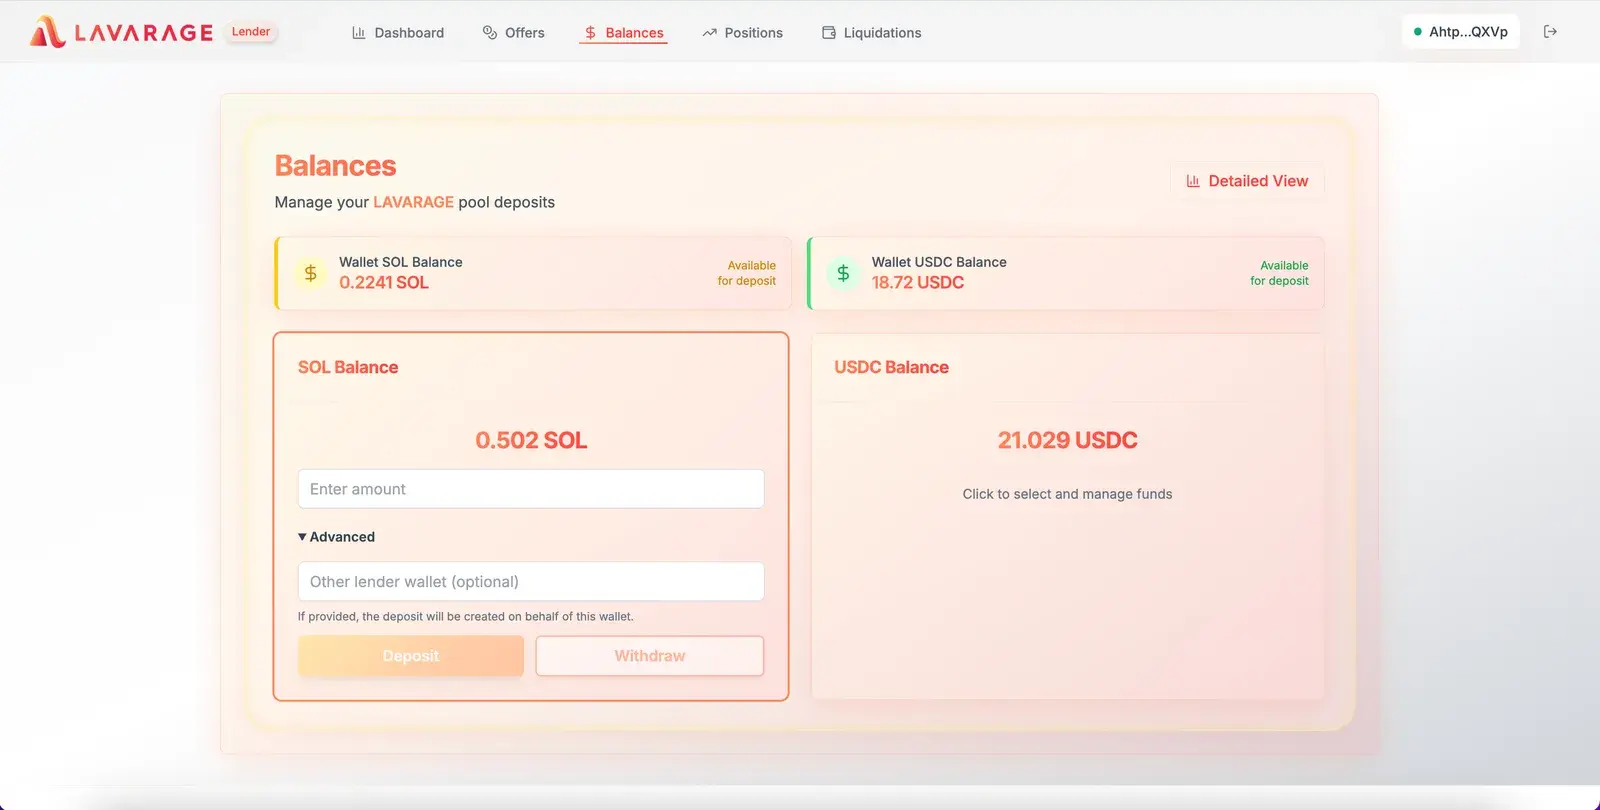This screenshot has width=1600, height=810.
Task: Focus the Enter amount field
Action: (x=531, y=489)
